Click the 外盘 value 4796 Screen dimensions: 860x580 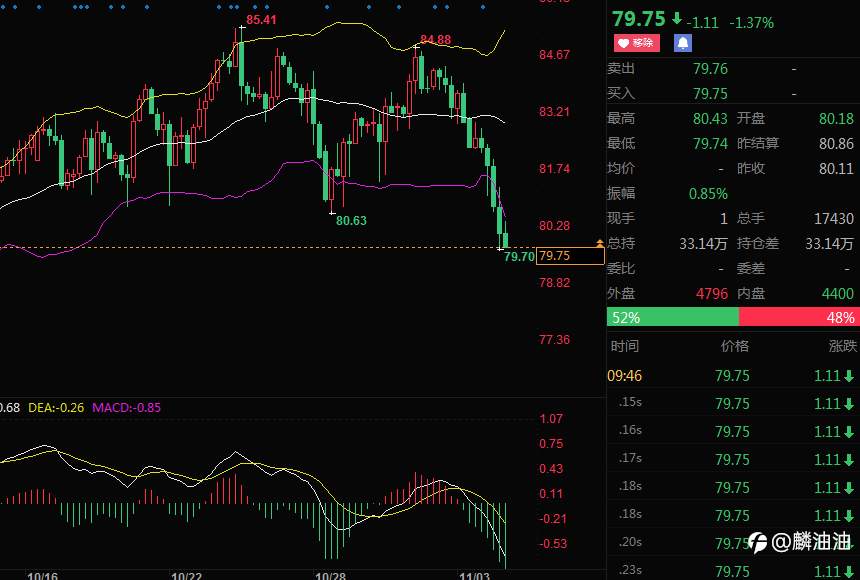(712, 294)
